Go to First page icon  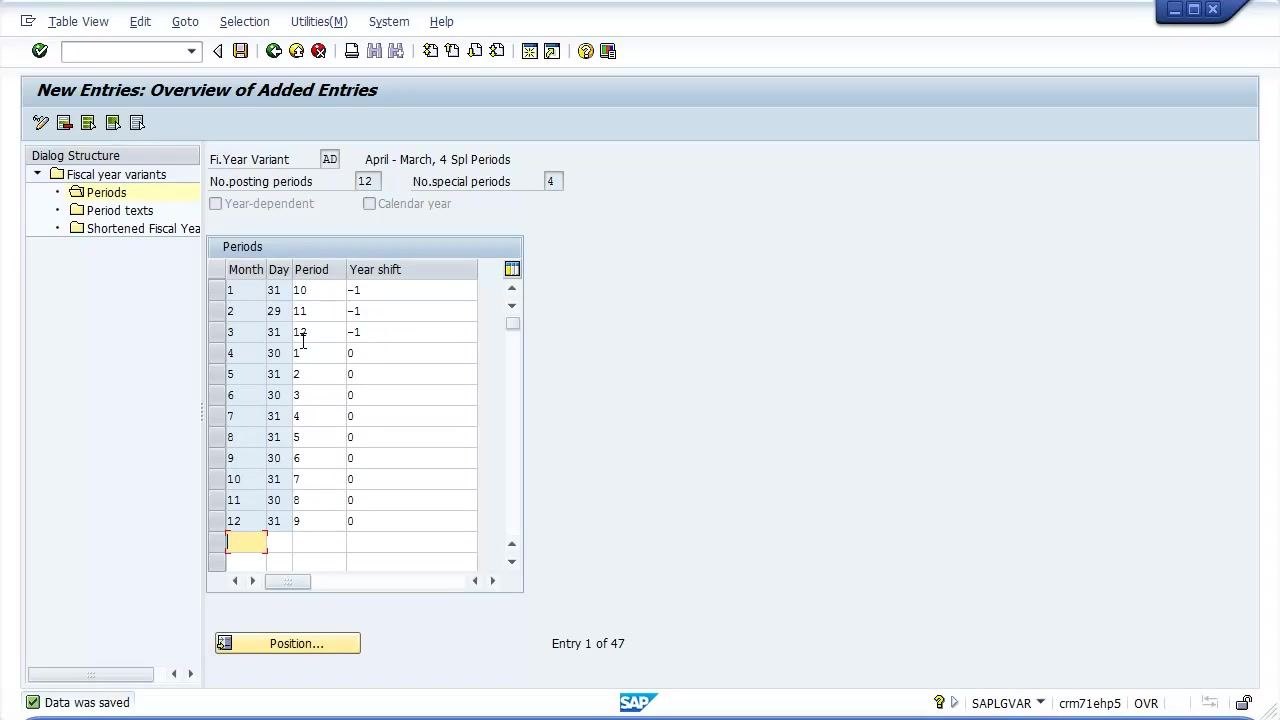(x=430, y=51)
